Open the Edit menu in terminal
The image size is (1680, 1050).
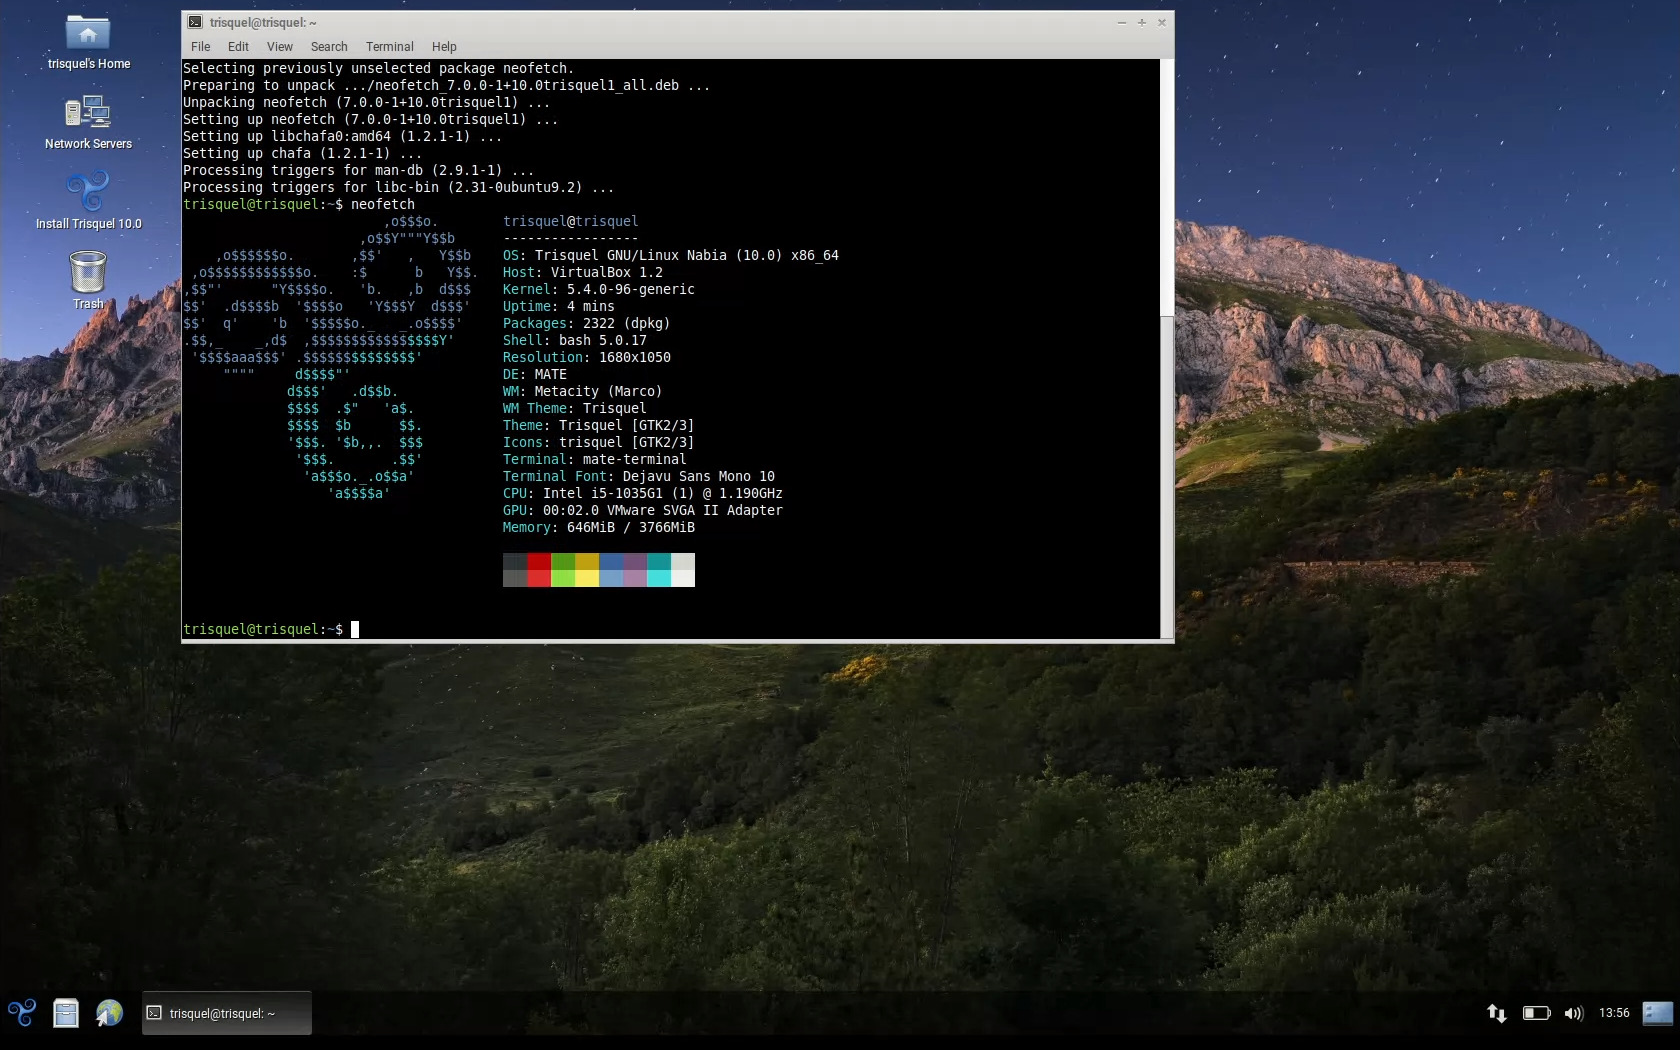(x=238, y=47)
